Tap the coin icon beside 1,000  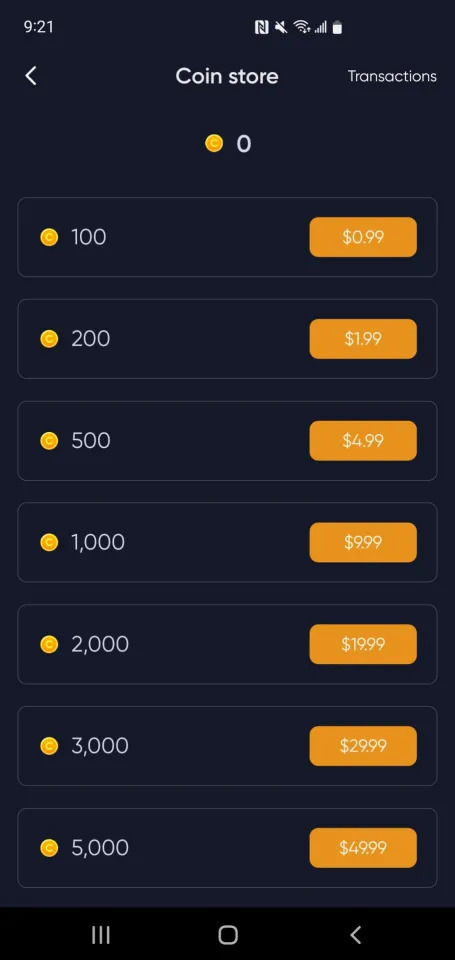click(x=49, y=542)
